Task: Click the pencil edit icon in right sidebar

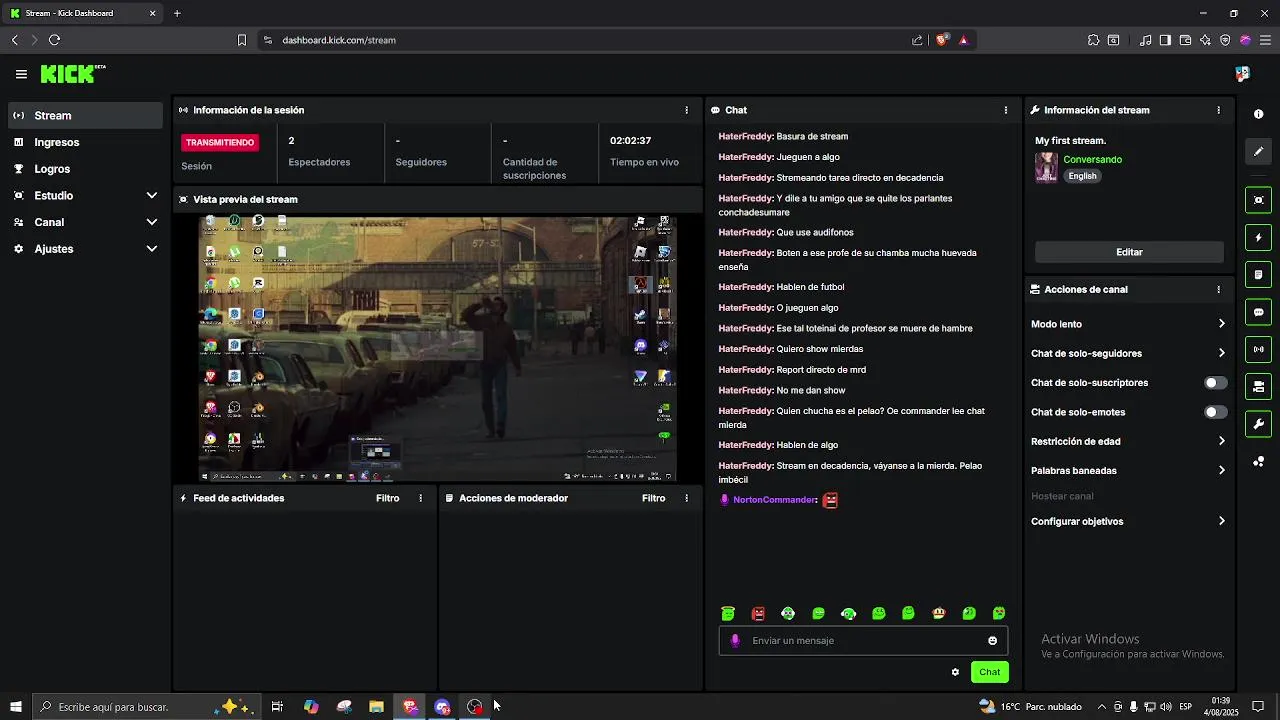Action: tap(1259, 151)
